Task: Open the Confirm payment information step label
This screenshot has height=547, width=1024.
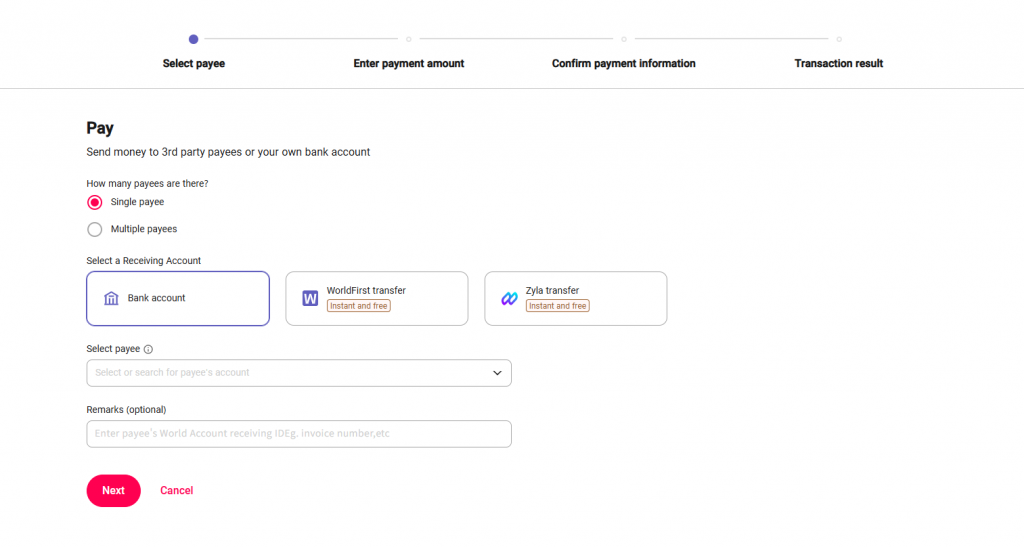Action: point(624,63)
